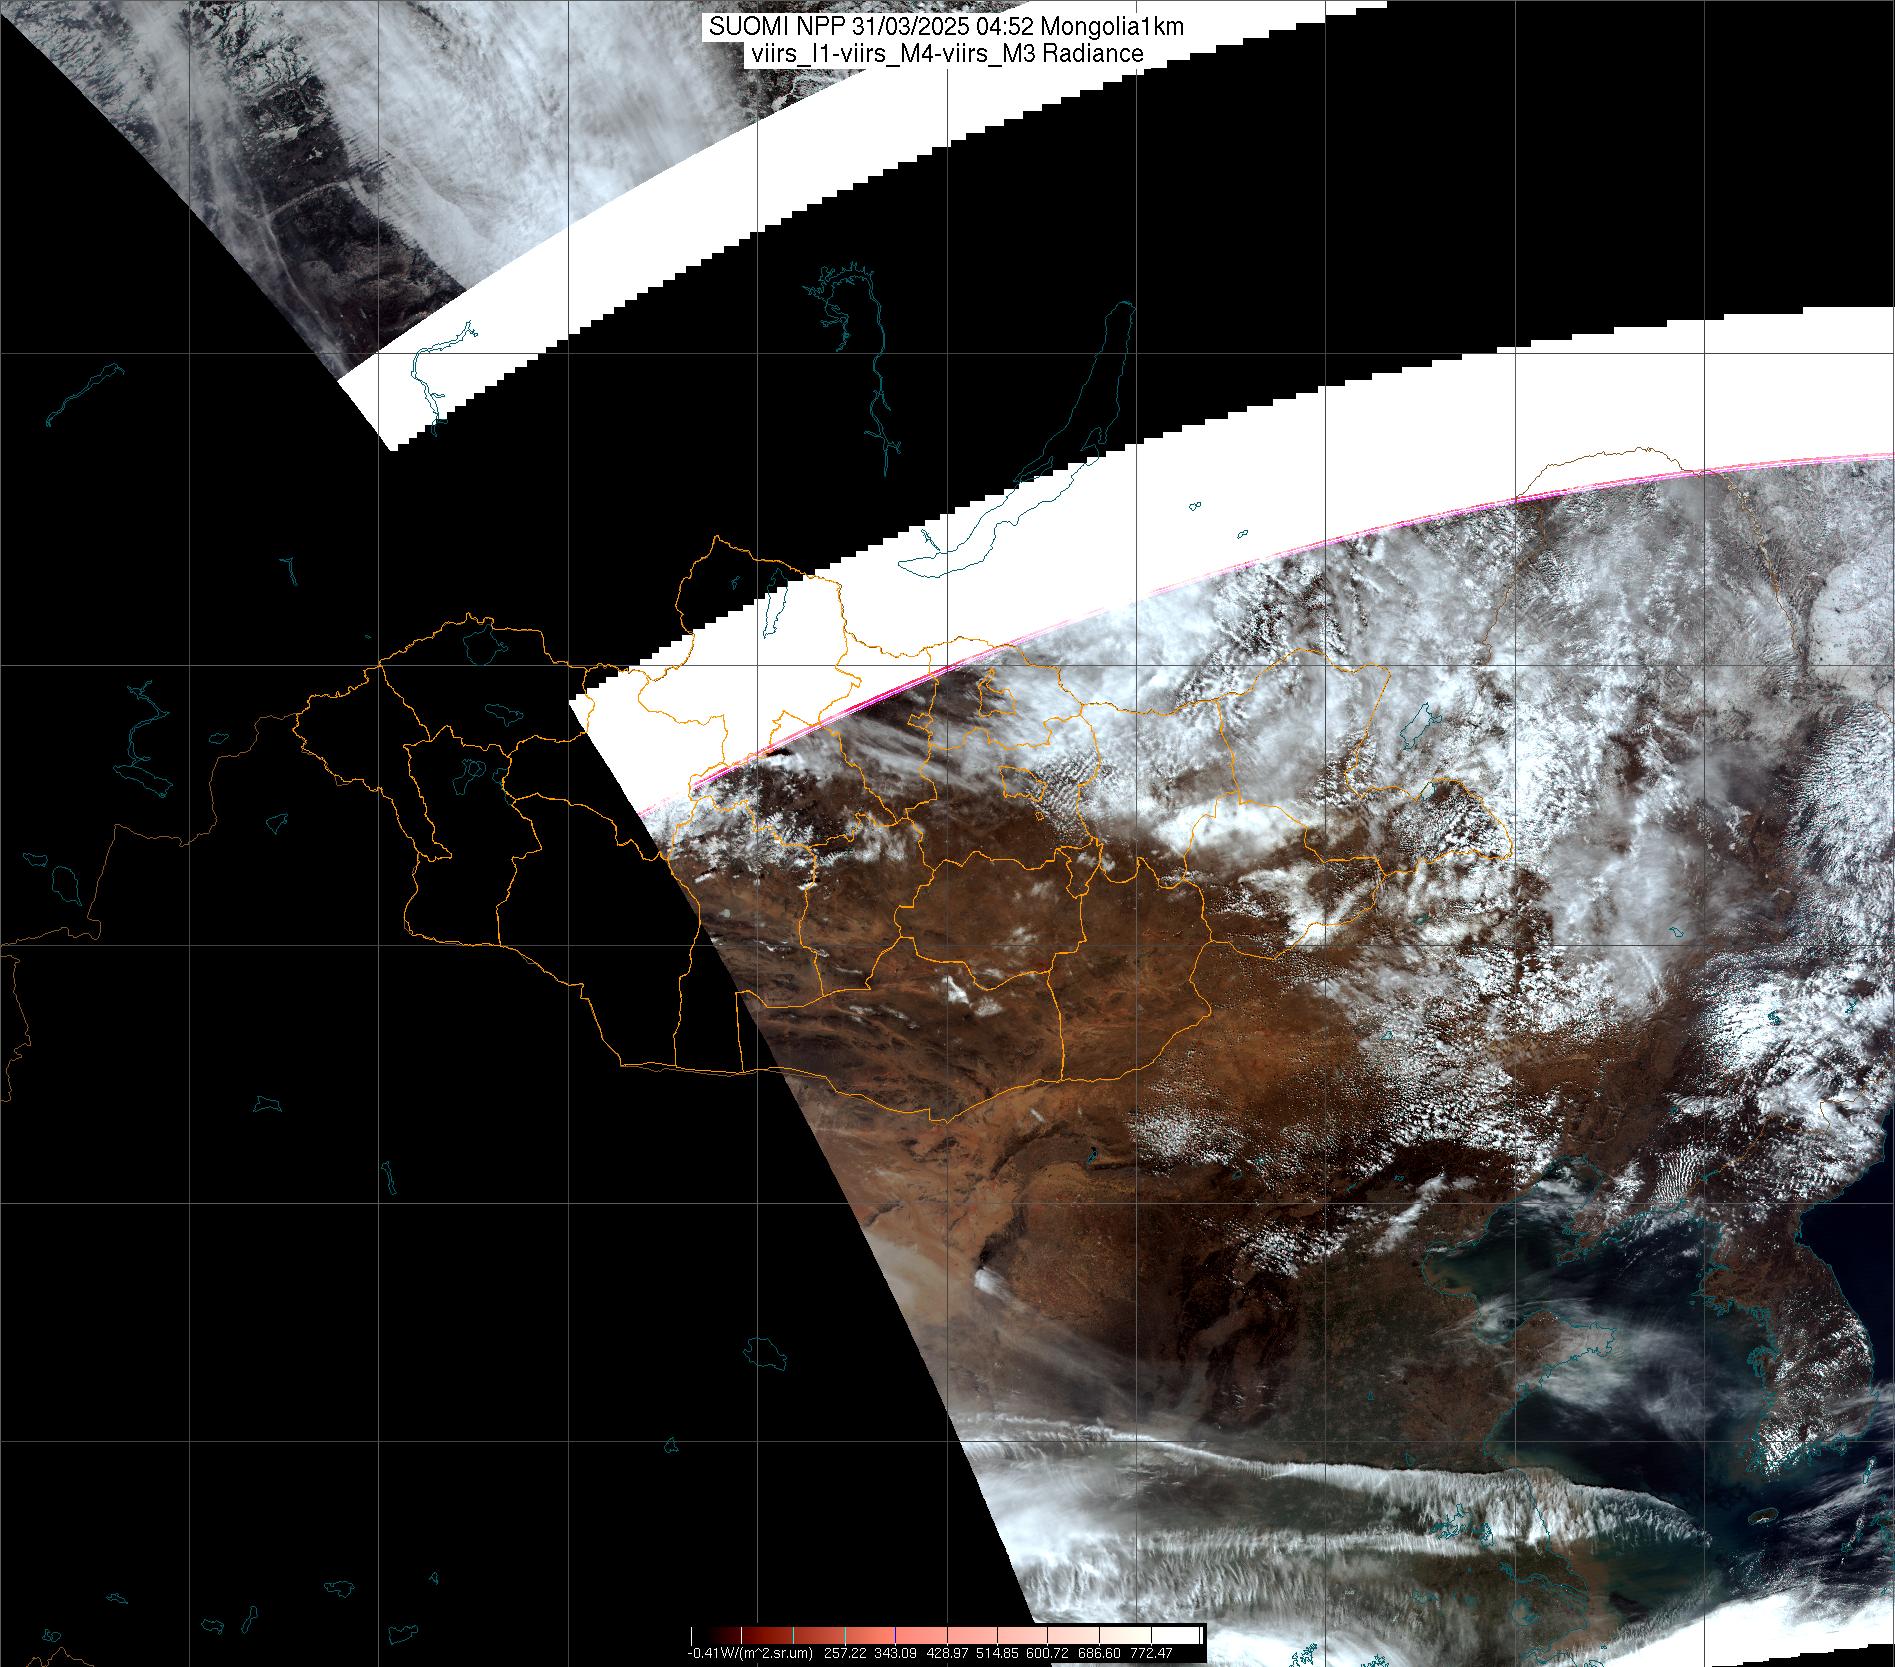The image size is (1895, 1667).
Task: Click the colorbar value "343.09"
Action: 895,1653
